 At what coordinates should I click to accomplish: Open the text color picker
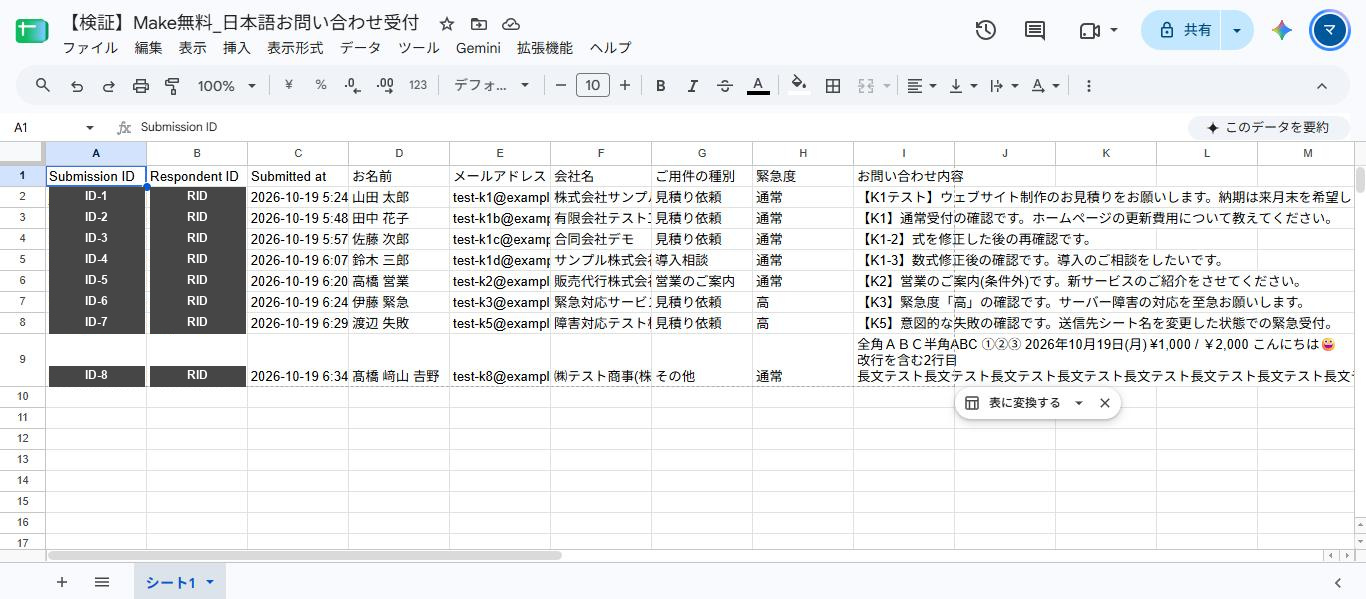pos(758,86)
